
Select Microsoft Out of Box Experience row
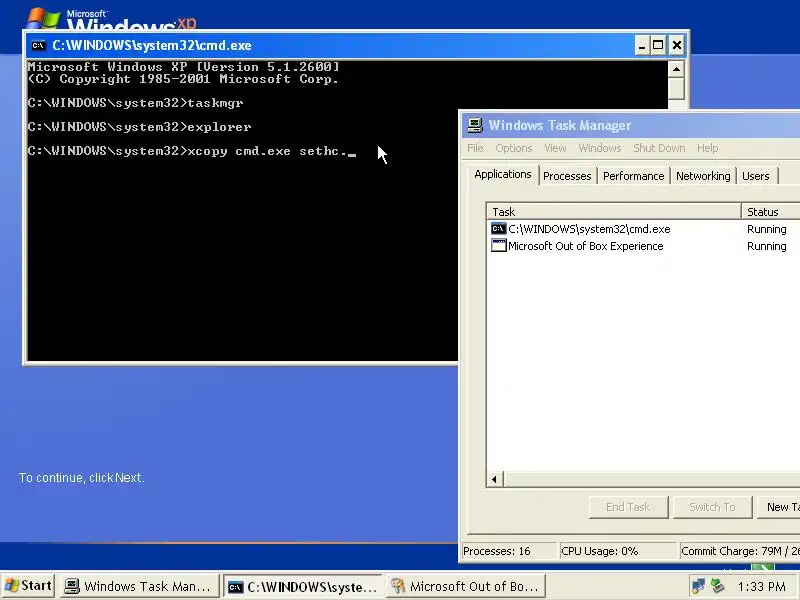[x=645, y=245]
